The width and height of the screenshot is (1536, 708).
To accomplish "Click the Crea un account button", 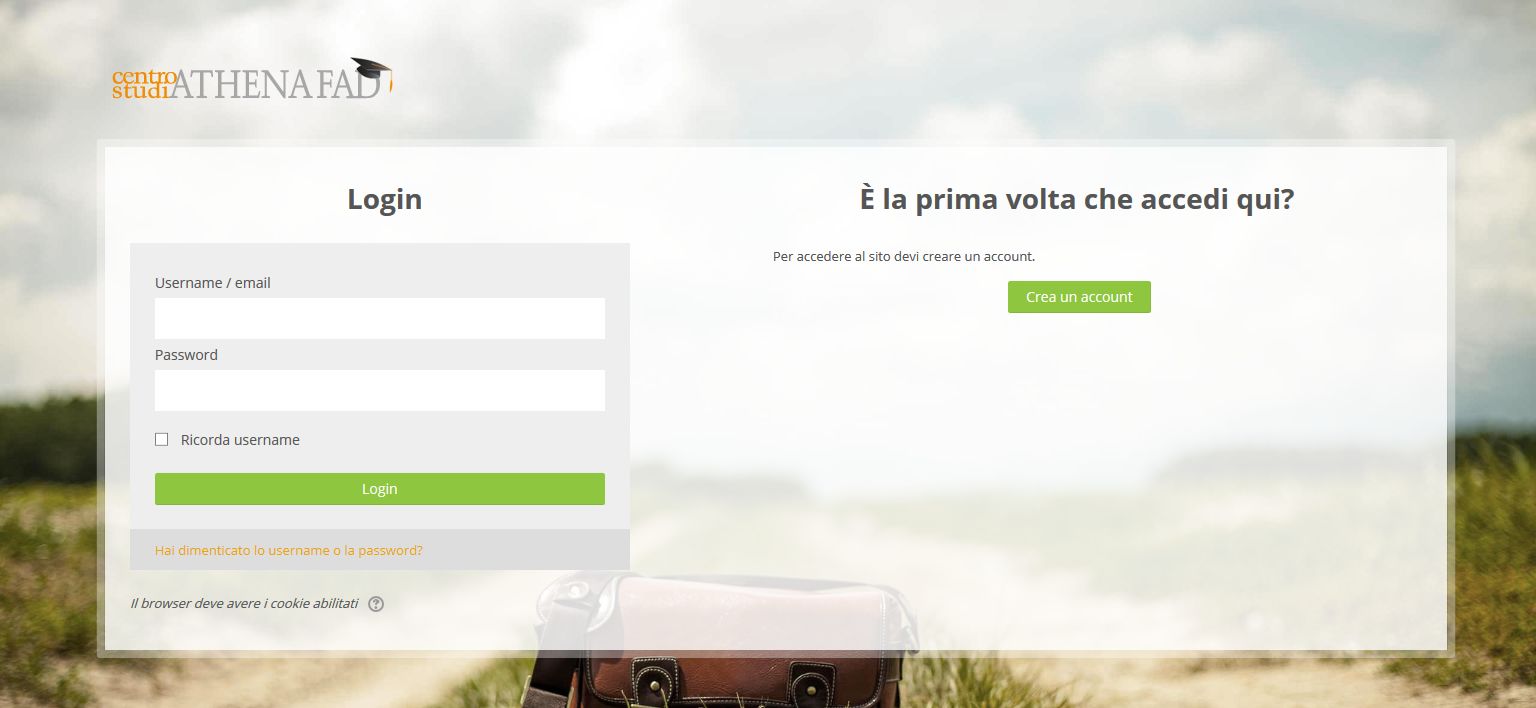I will click(1079, 297).
